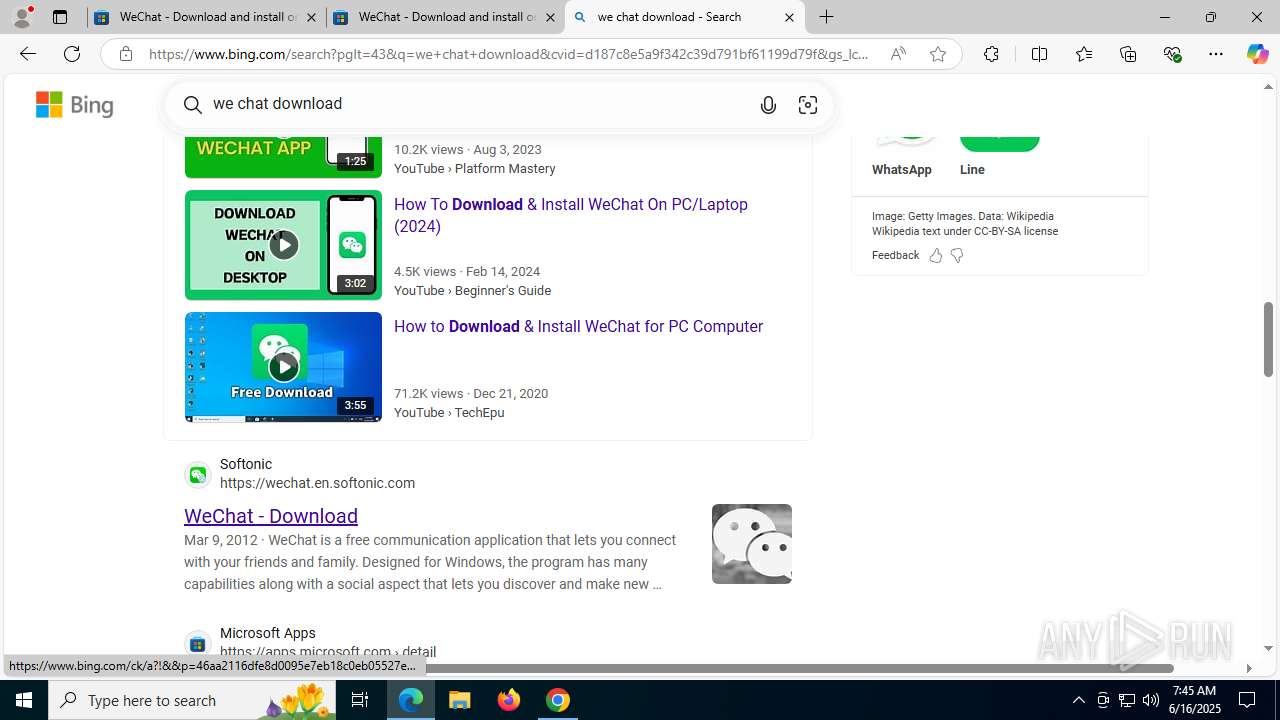Screen dimensions: 1280x720
Task: Click Softonic site favicon
Action: point(198,474)
